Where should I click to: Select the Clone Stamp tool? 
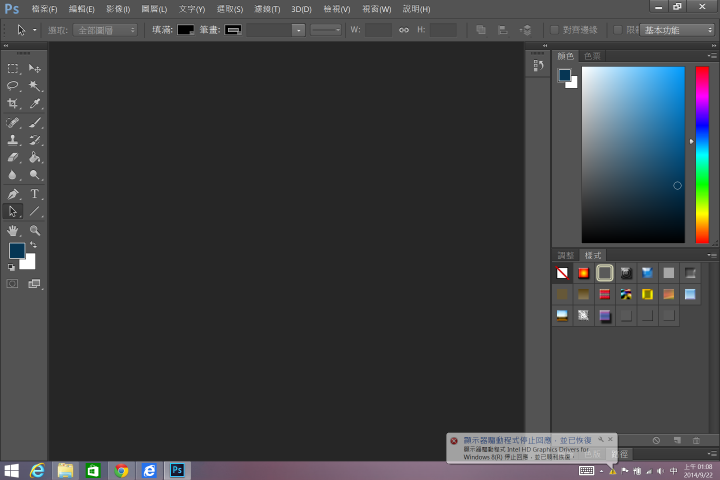click(13, 140)
